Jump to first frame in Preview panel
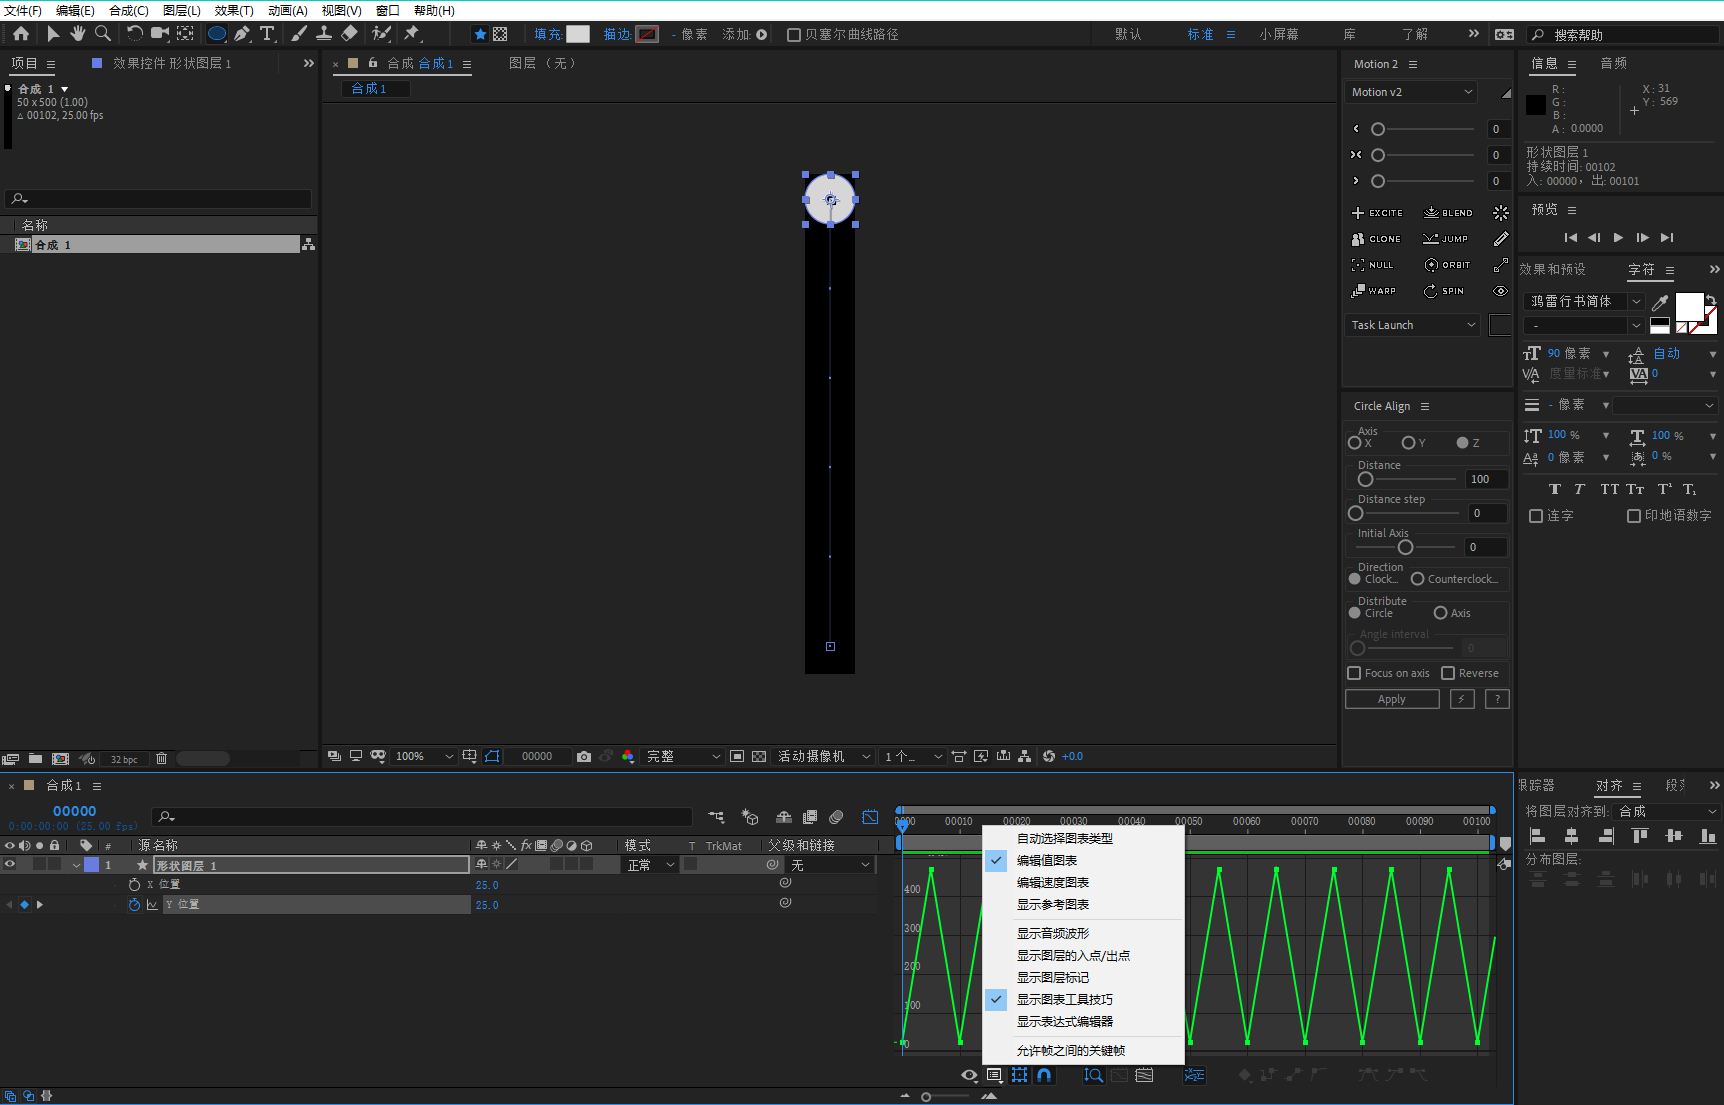Image resolution: width=1724 pixels, height=1105 pixels. (1570, 237)
